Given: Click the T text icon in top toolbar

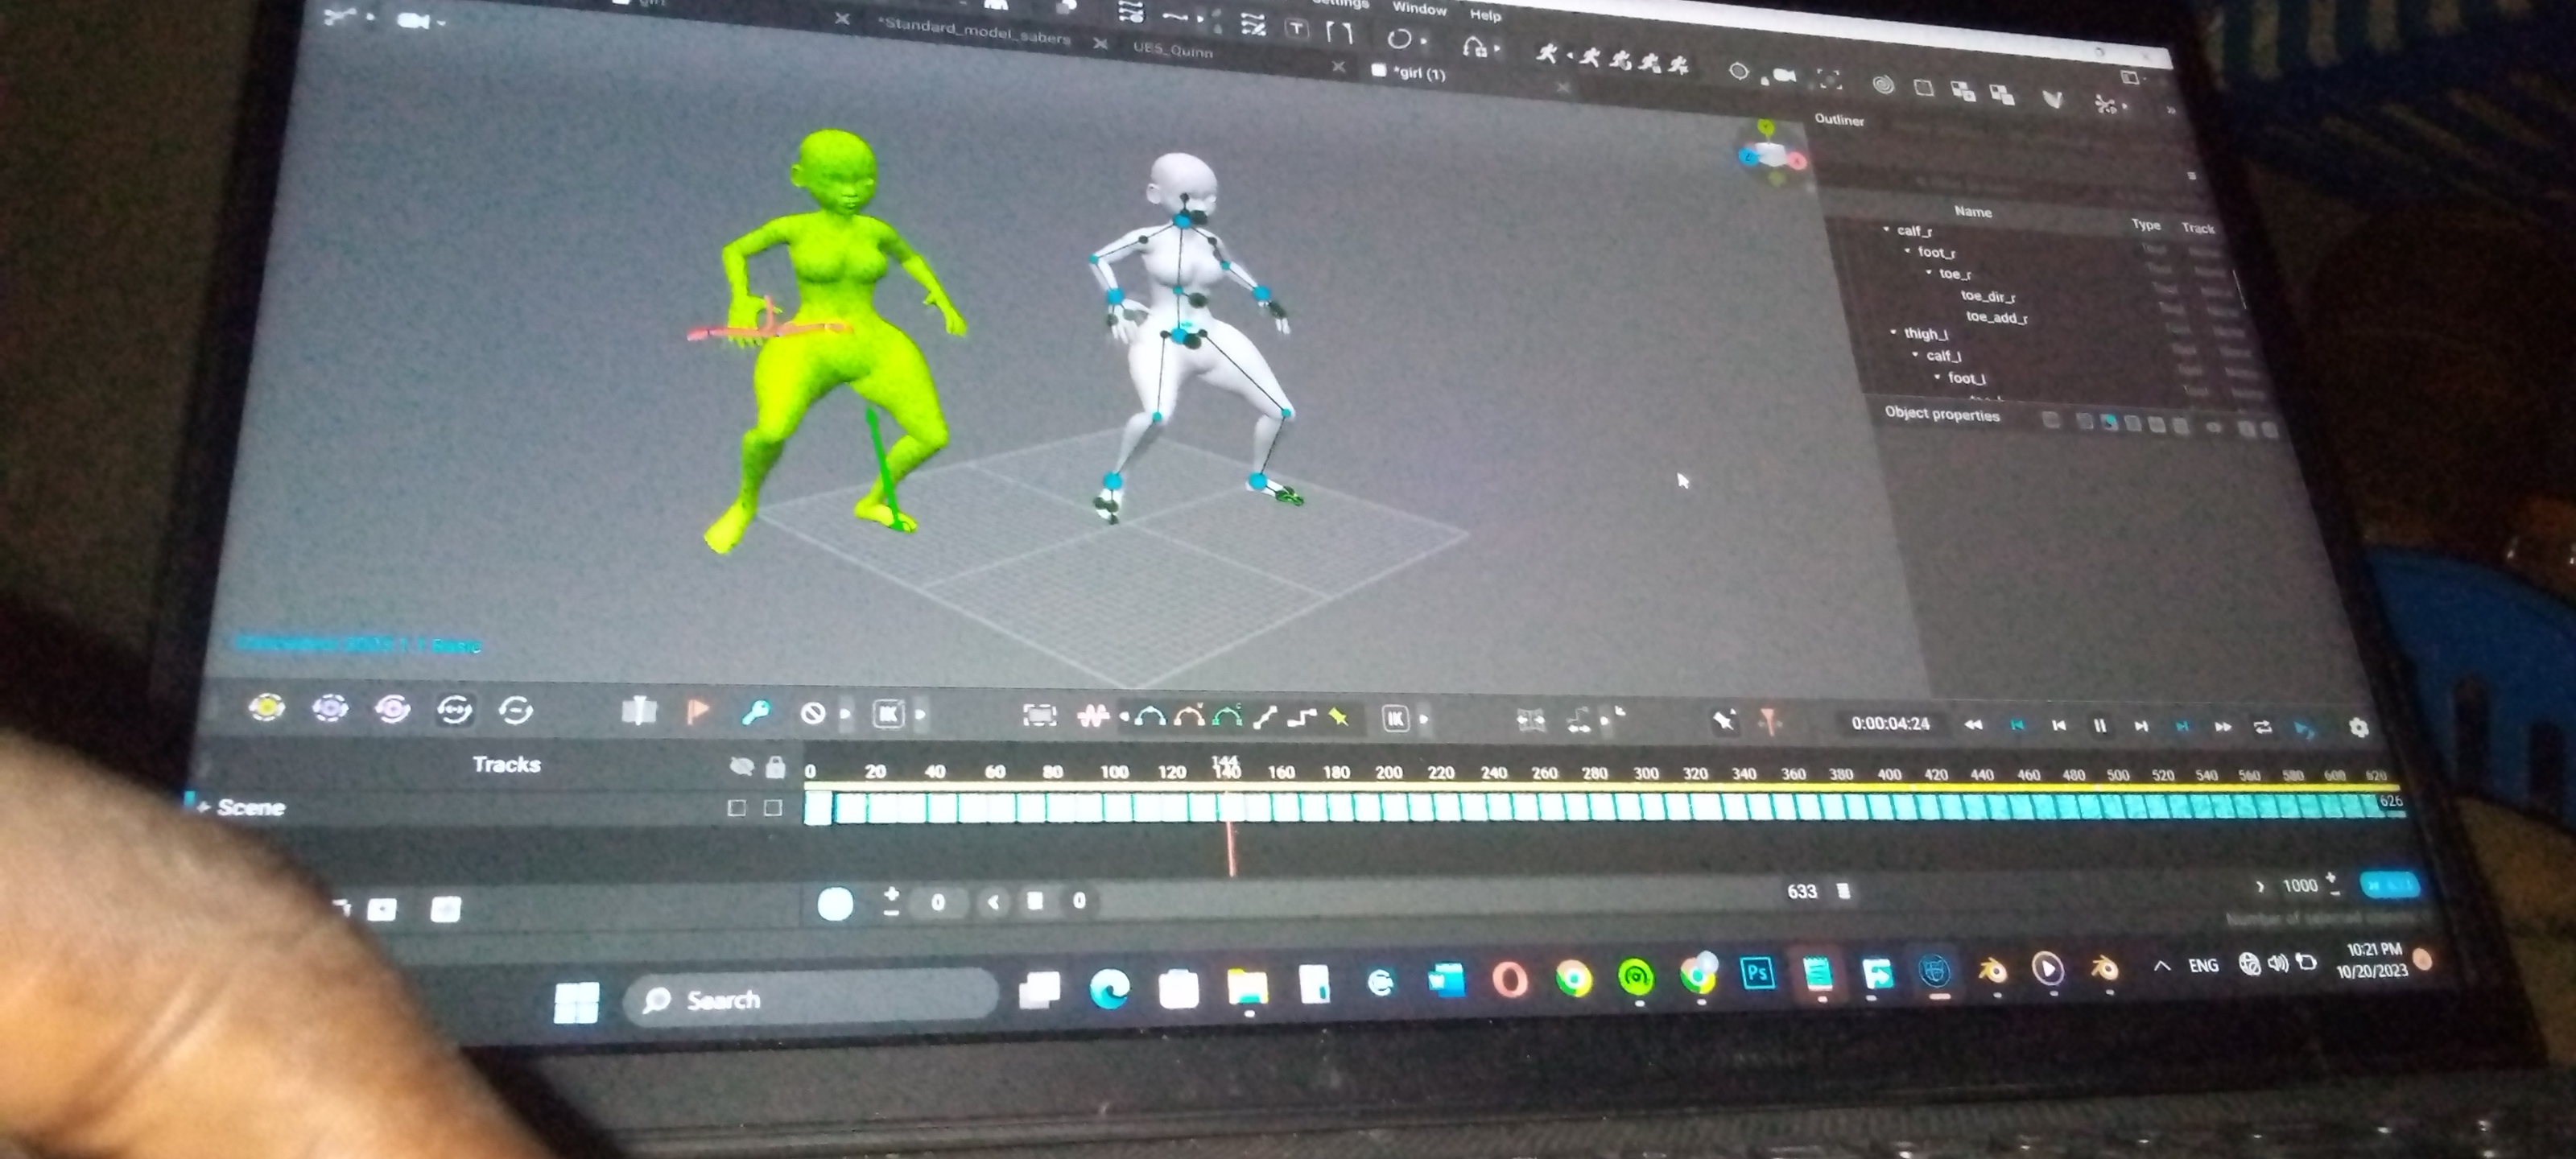Looking at the screenshot, I should (1296, 29).
